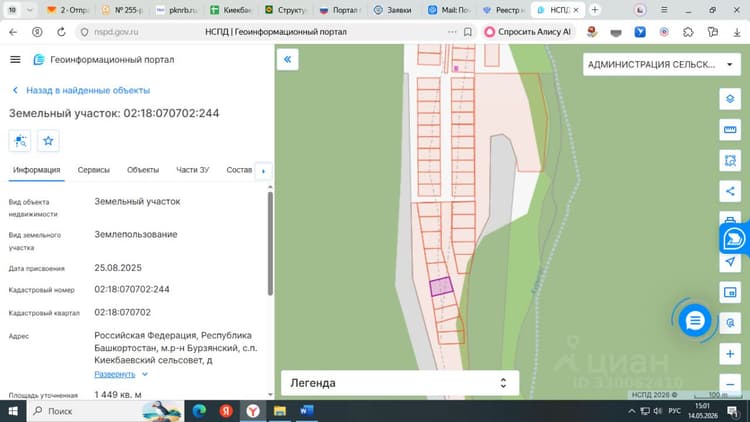Open the hamburger menu of the portal

(15, 59)
